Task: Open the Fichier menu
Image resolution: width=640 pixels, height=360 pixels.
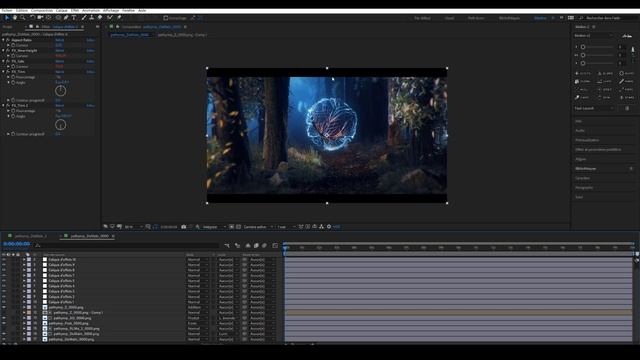Action: tap(7, 10)
